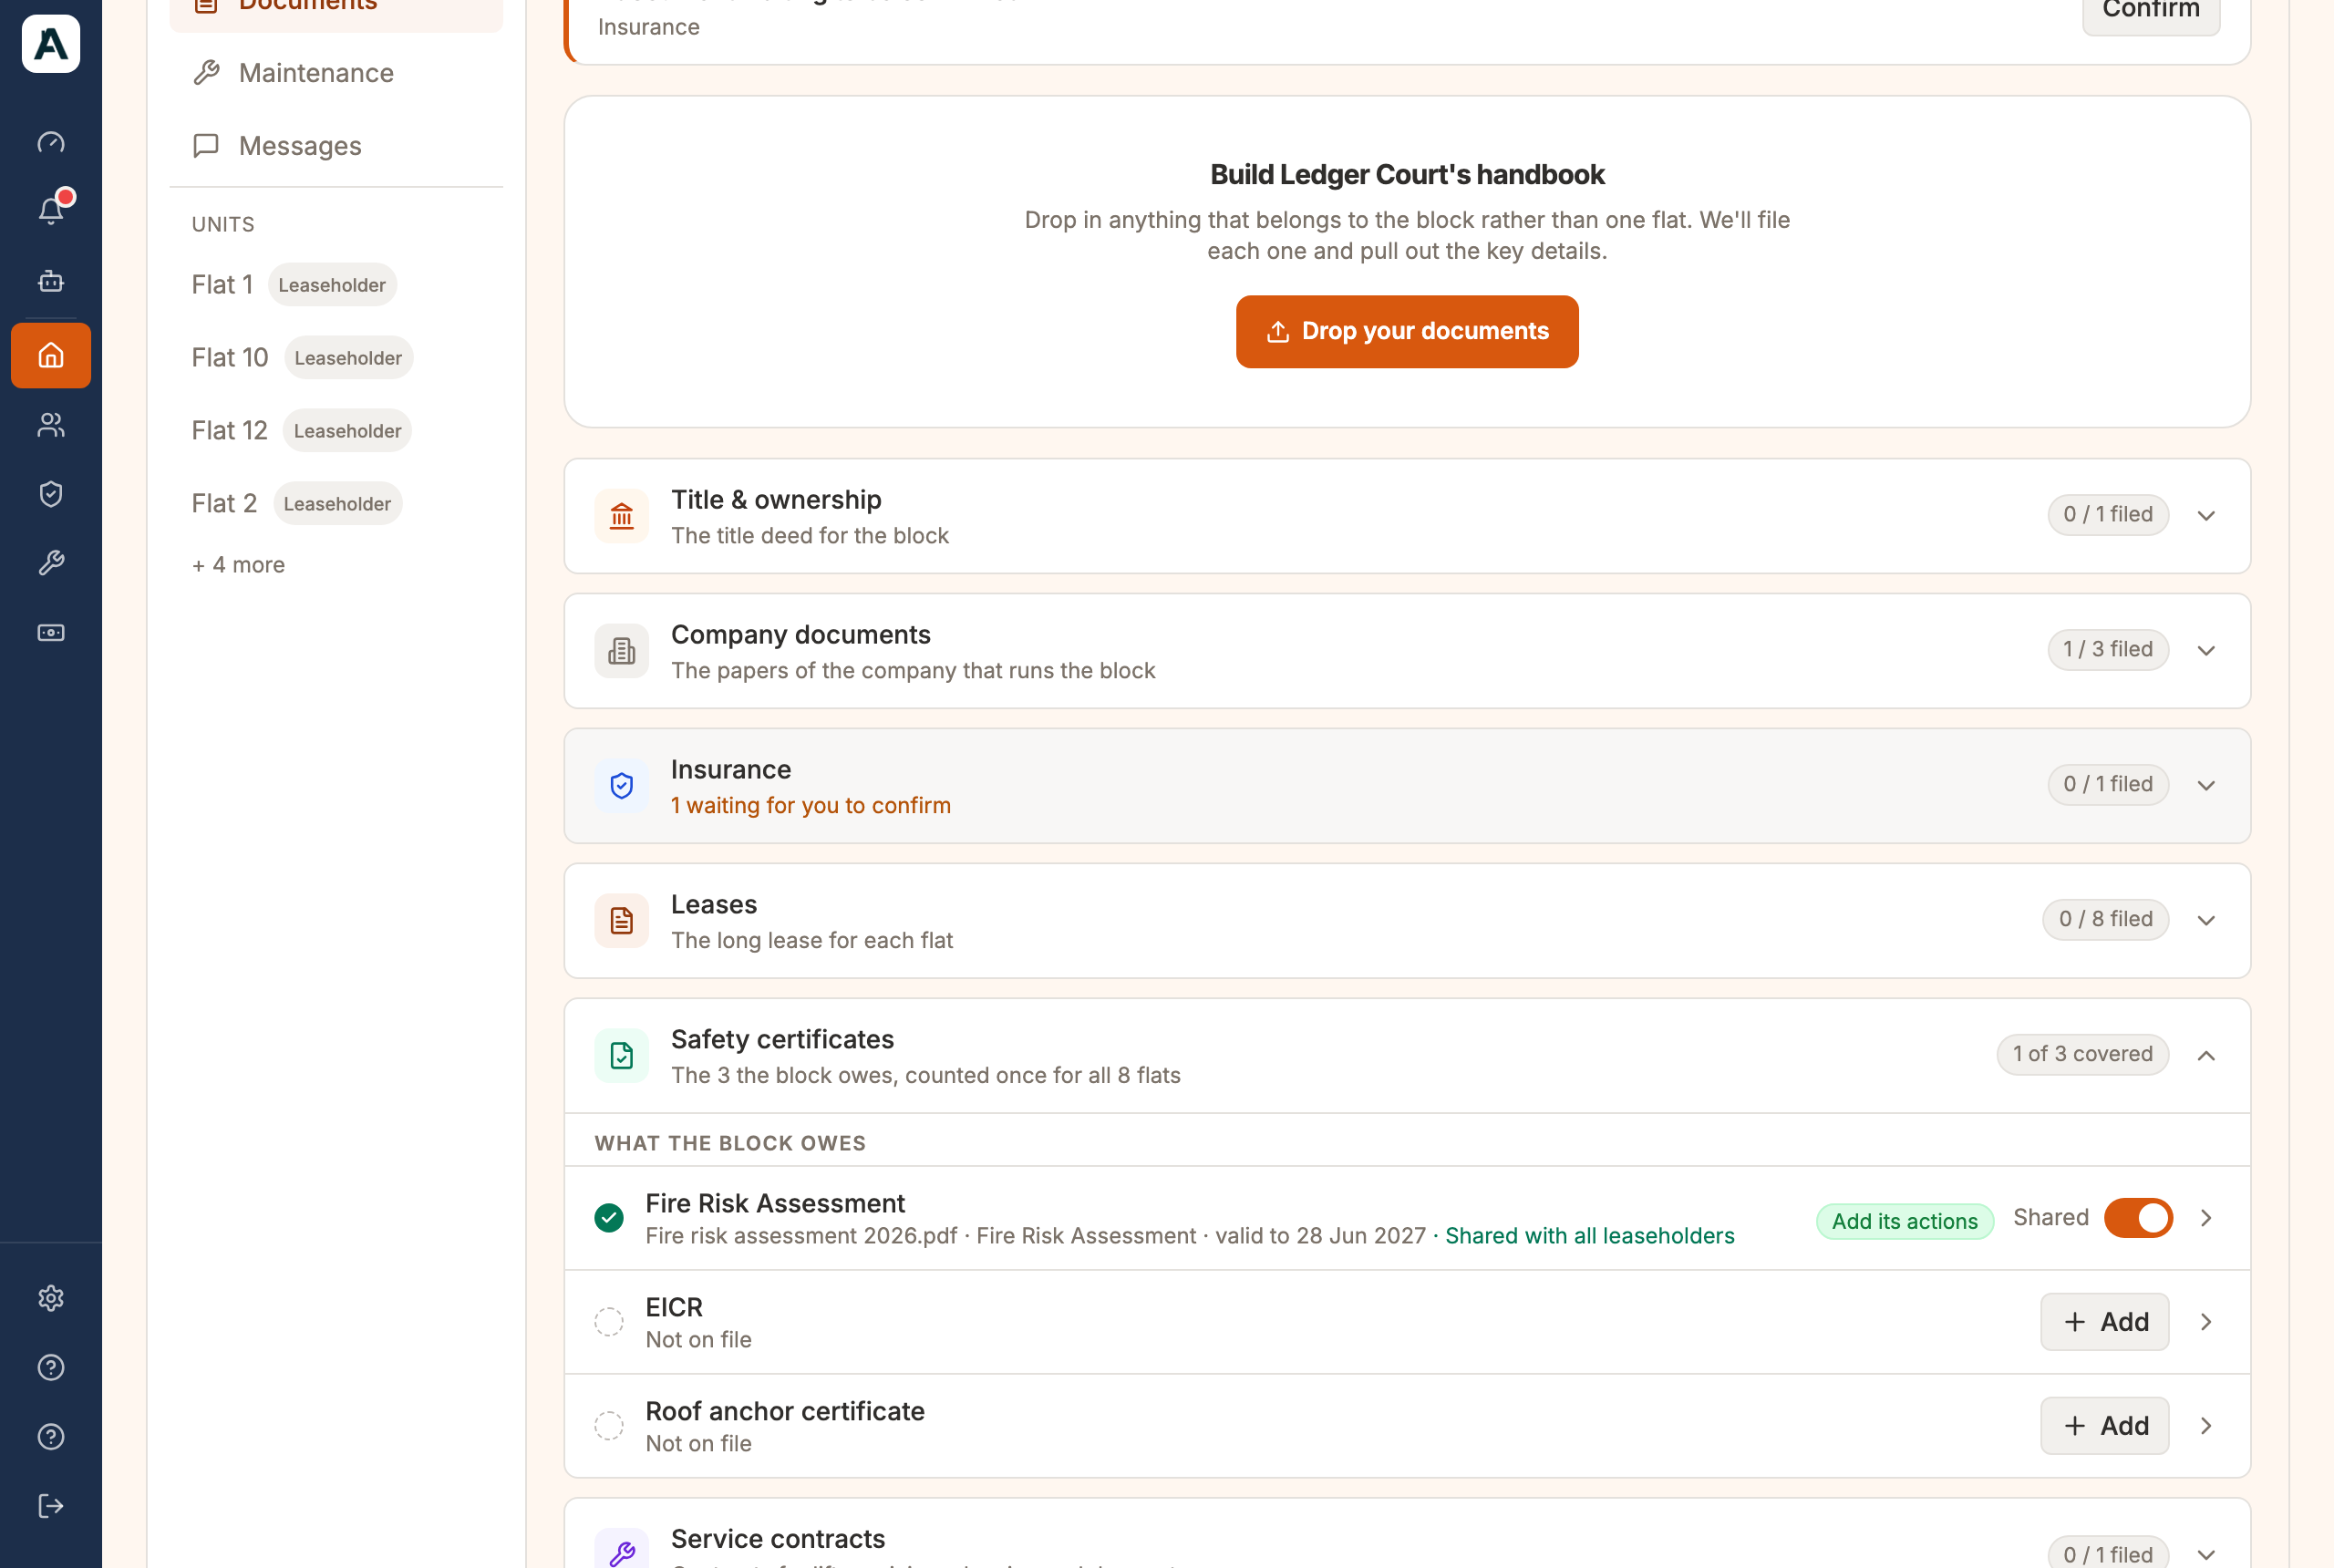
Task: Expand the Service contracts section
Action: [2206, 1555]
